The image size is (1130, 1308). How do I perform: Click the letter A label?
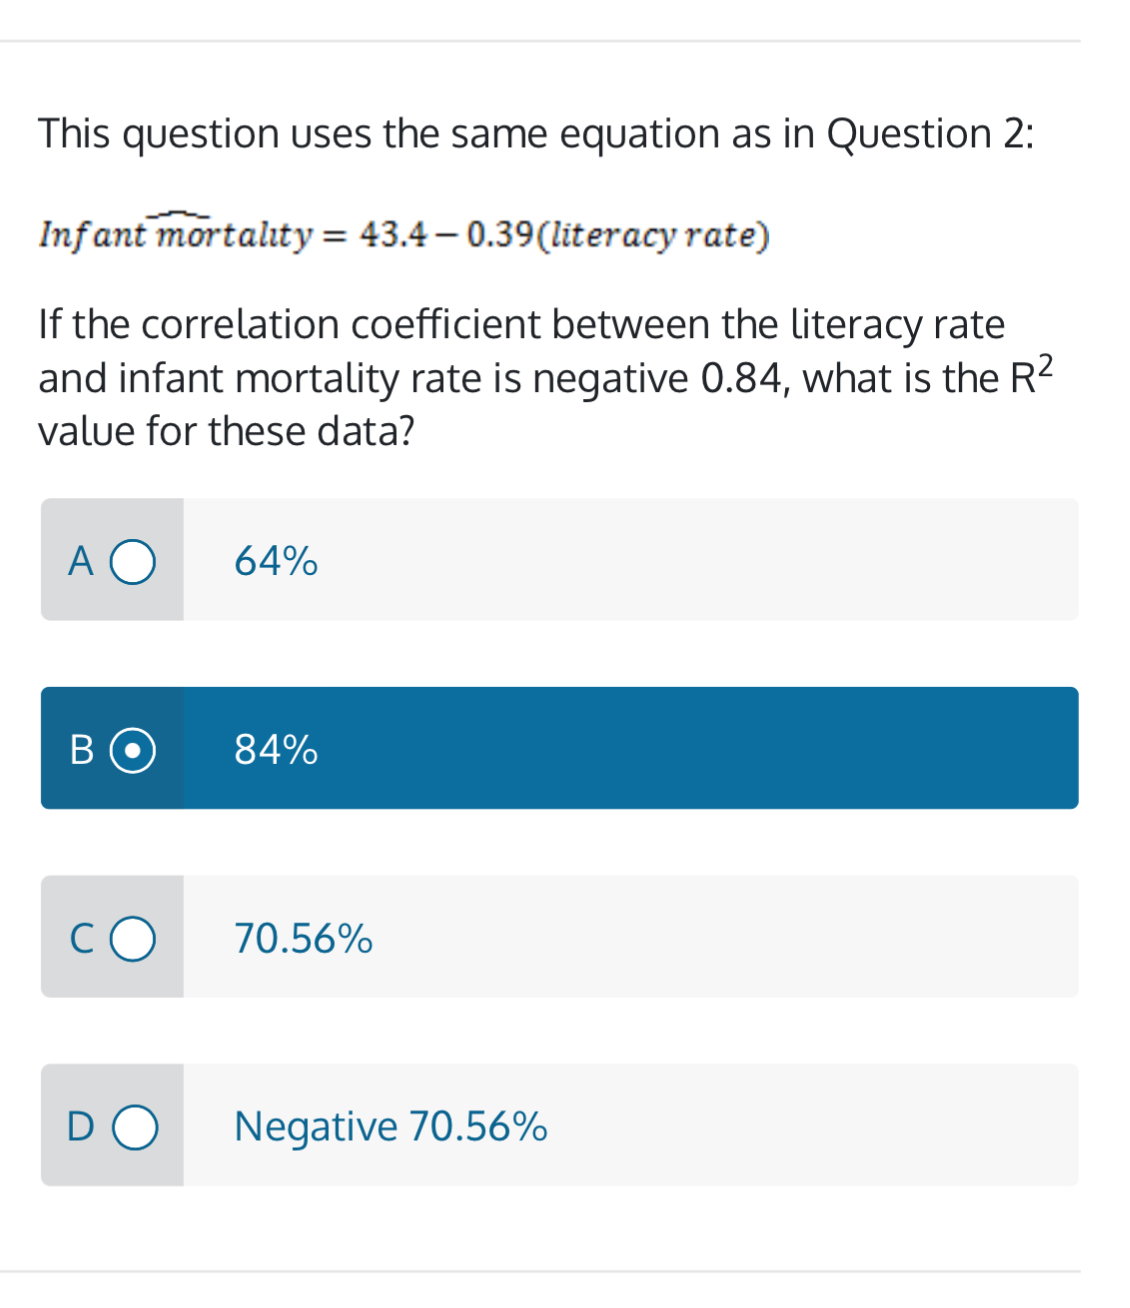[x=80, y=561]
